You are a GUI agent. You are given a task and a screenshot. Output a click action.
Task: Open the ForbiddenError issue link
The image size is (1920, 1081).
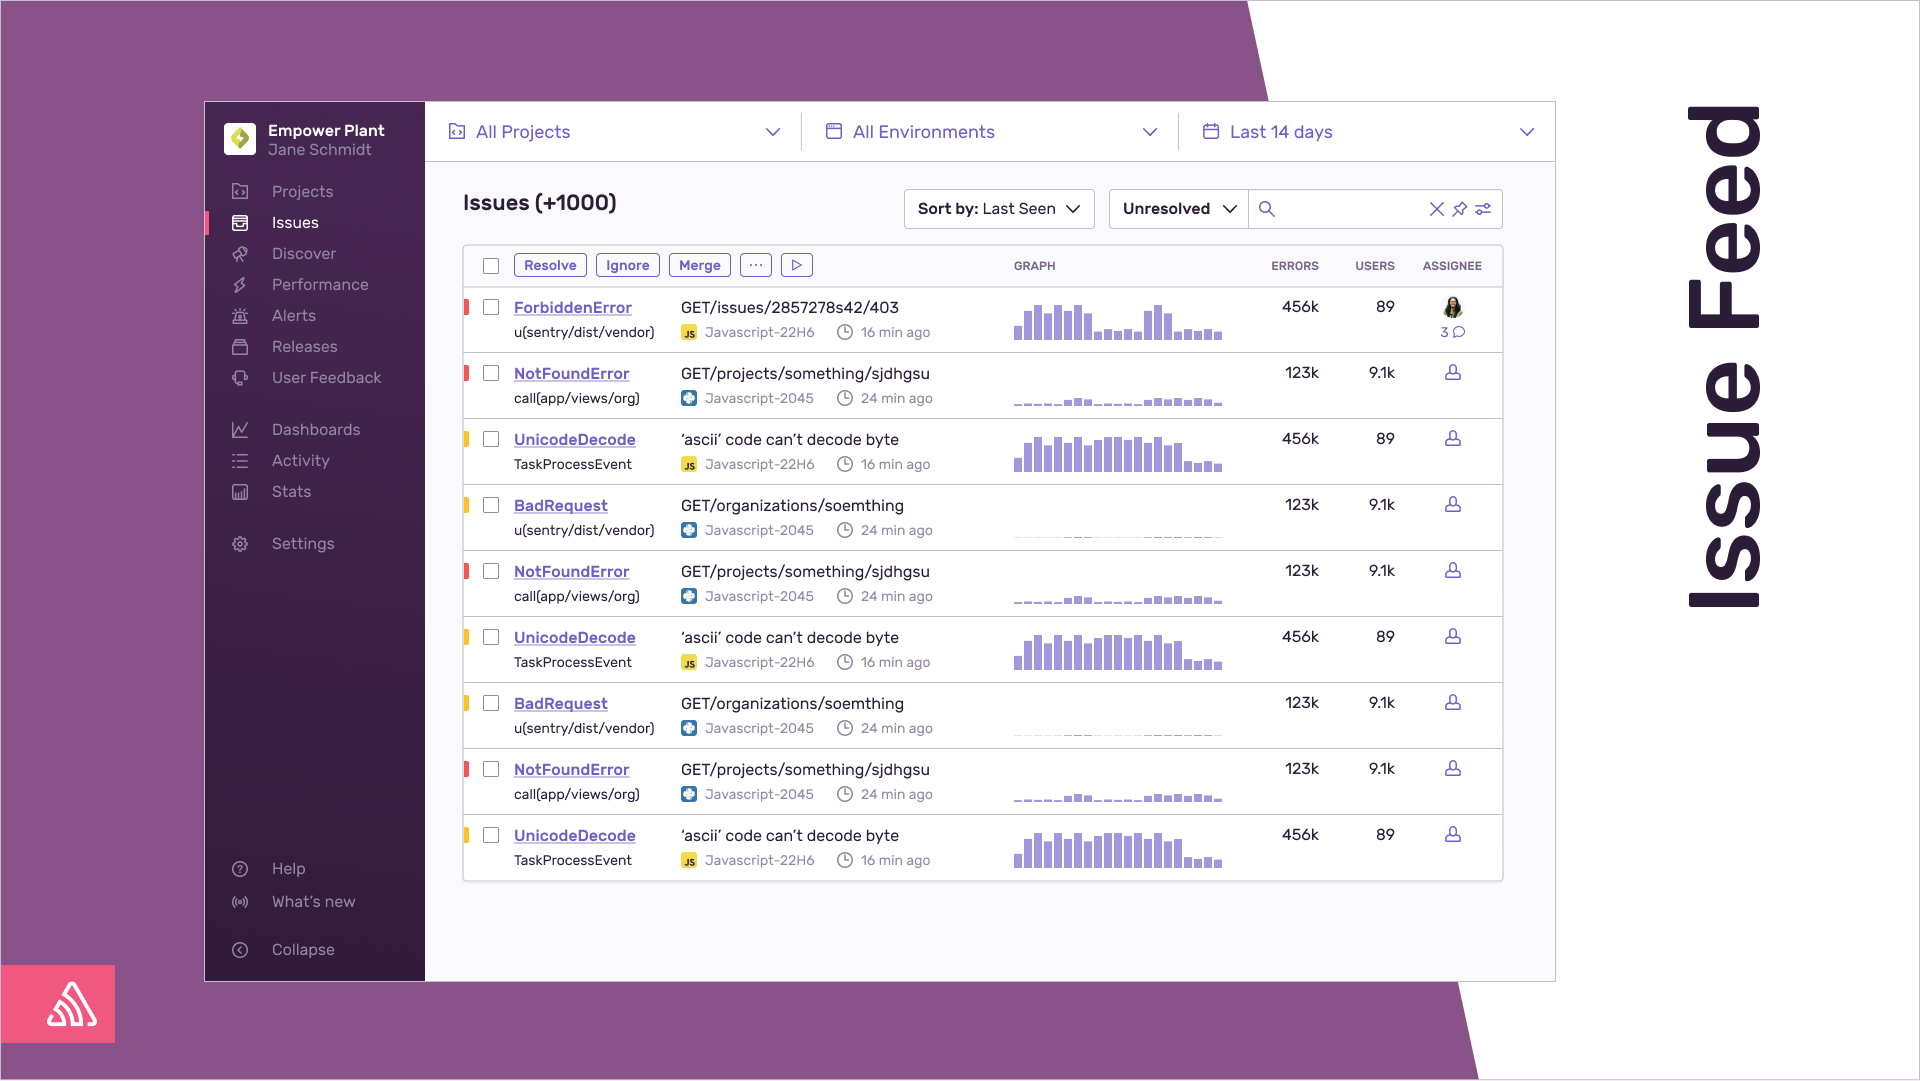[x=572, y=308]
